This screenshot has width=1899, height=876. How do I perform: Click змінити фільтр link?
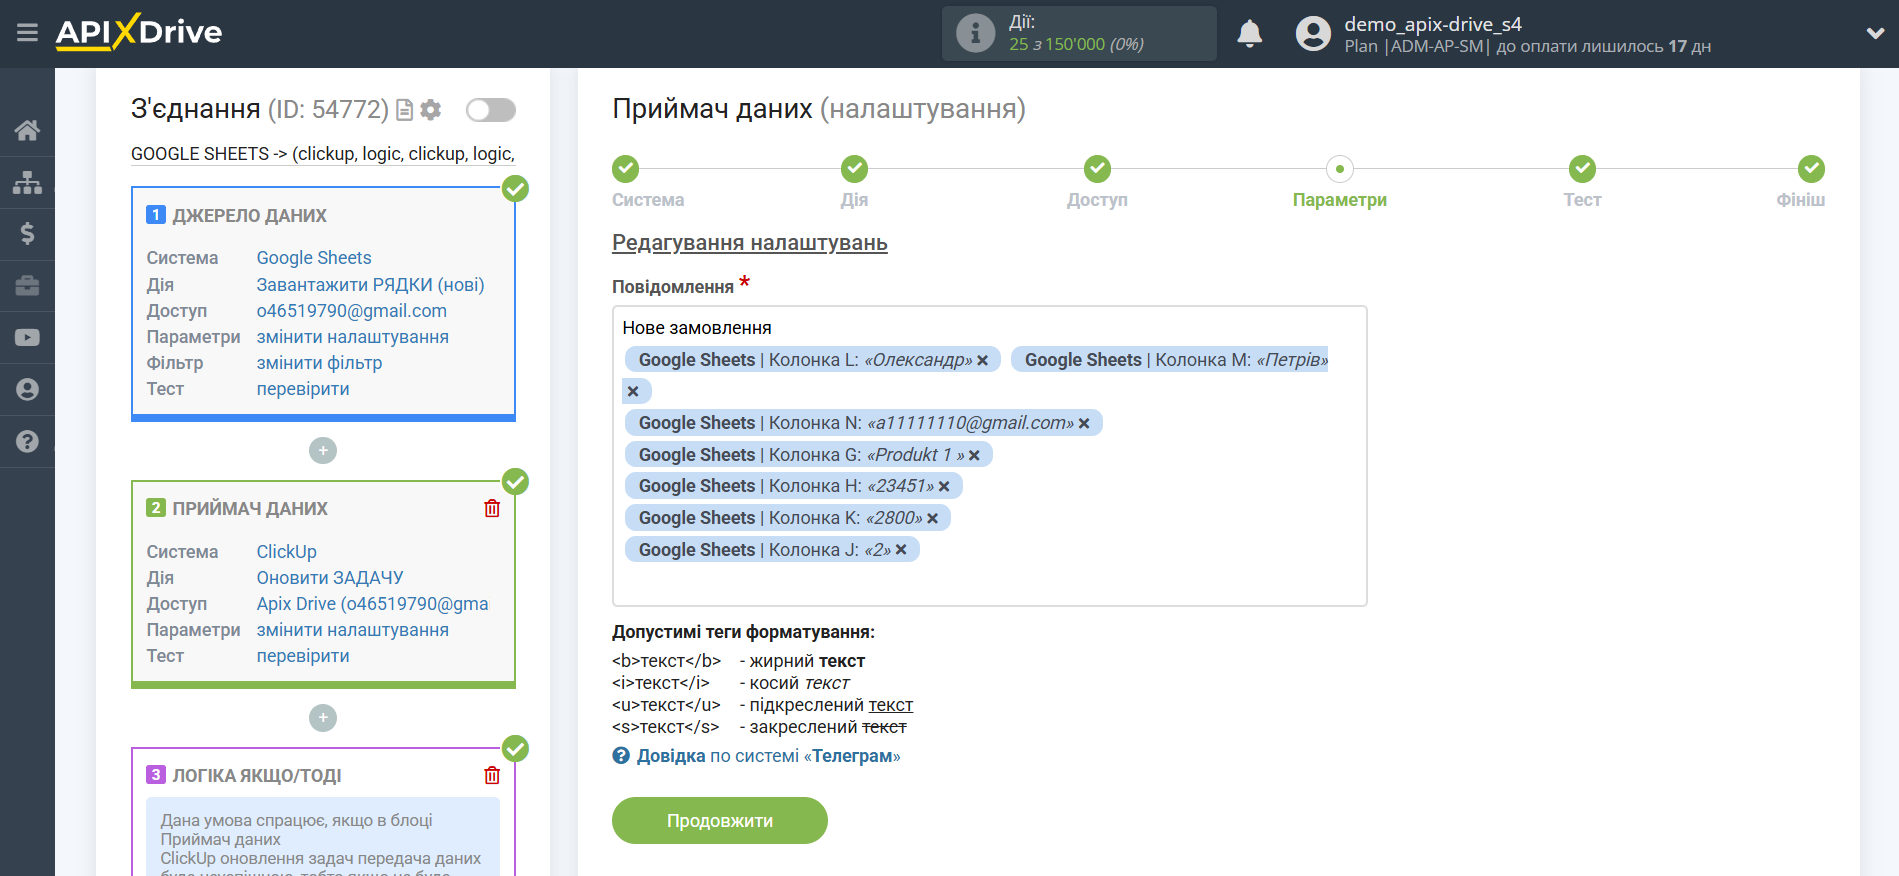click(319, 363)
